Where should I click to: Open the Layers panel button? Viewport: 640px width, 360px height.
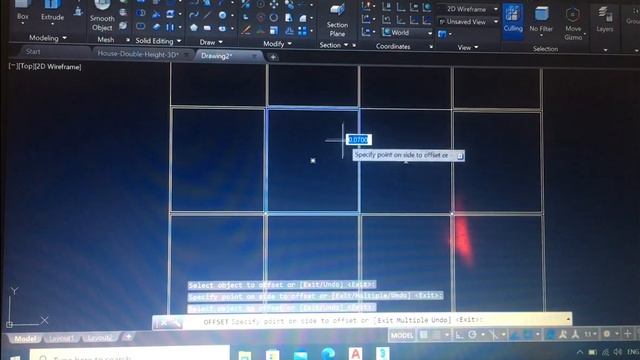pos(604,20)
